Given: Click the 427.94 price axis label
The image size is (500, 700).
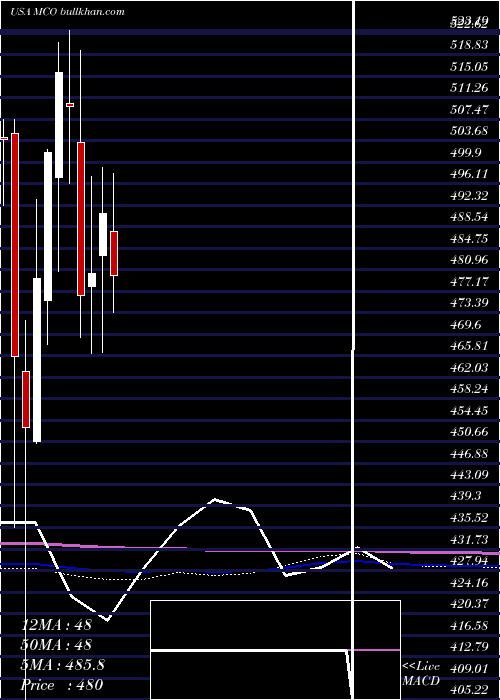Looking at the screenshot, I should (x=469, y=562).
